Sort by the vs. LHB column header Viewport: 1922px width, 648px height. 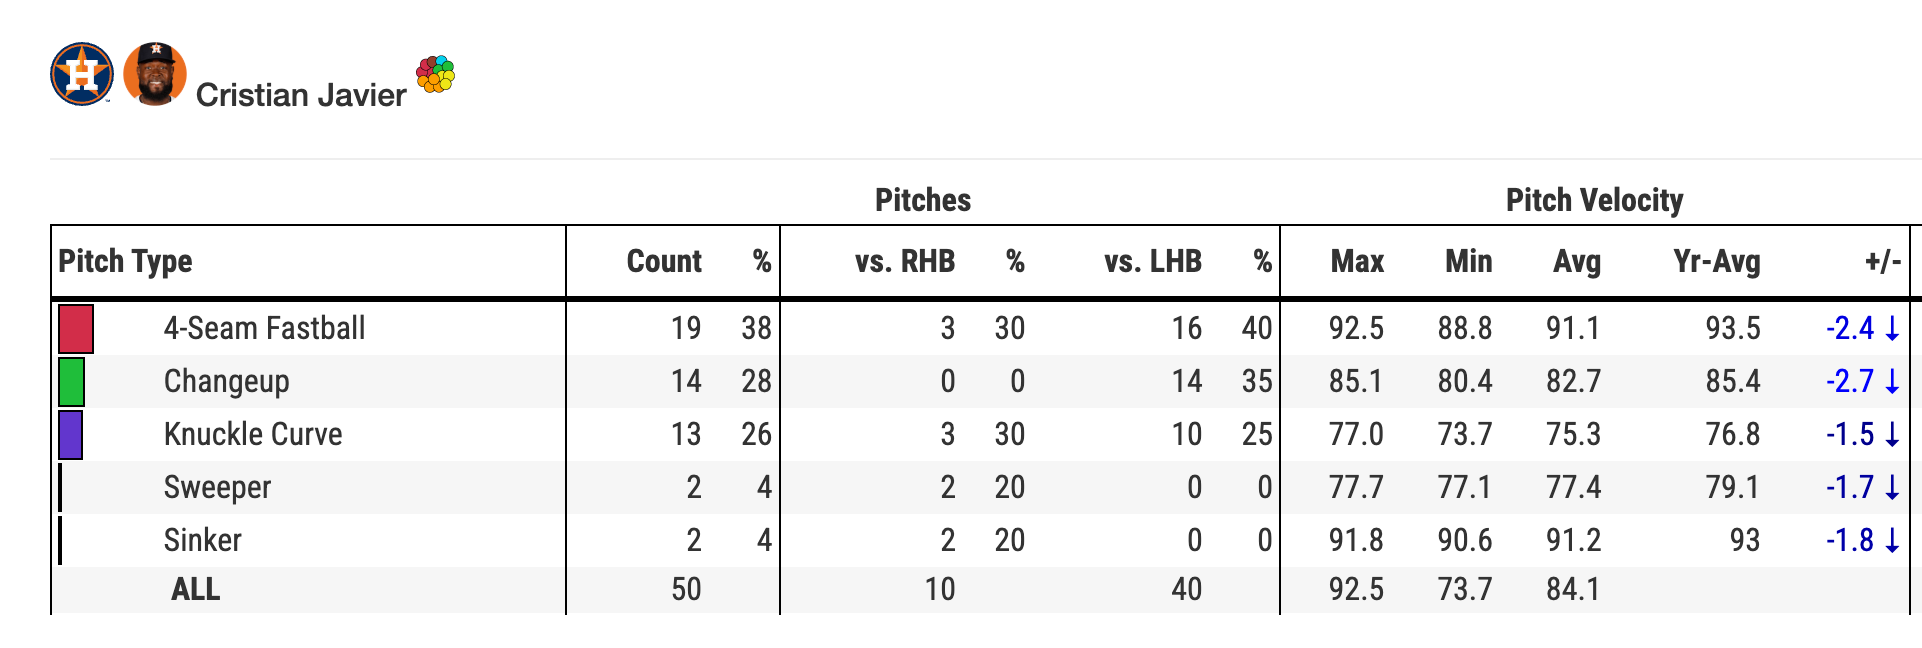pyautogui.click(x=1152, y=262)
